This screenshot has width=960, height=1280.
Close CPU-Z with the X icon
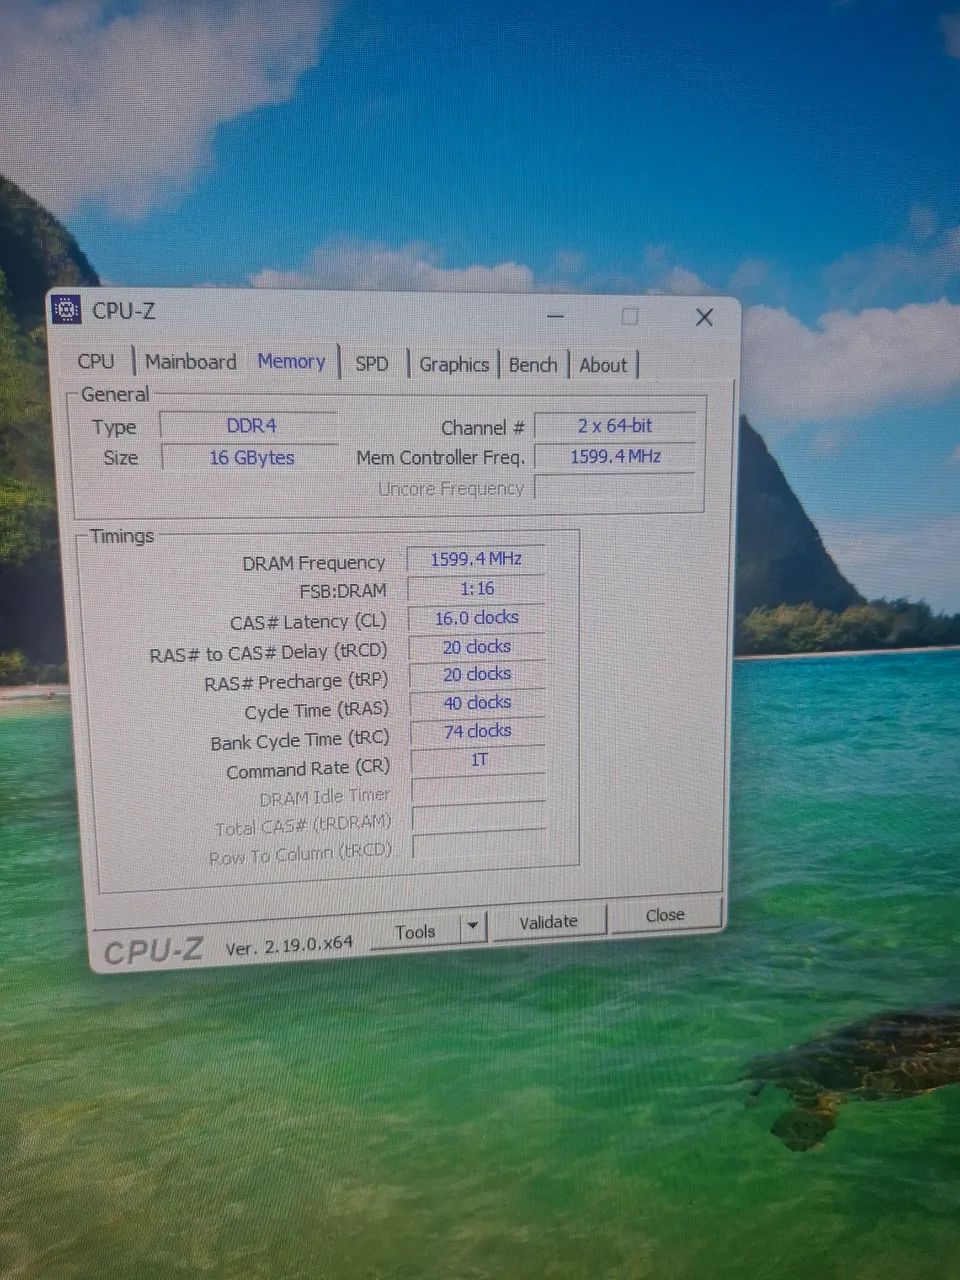click(704, 317)
